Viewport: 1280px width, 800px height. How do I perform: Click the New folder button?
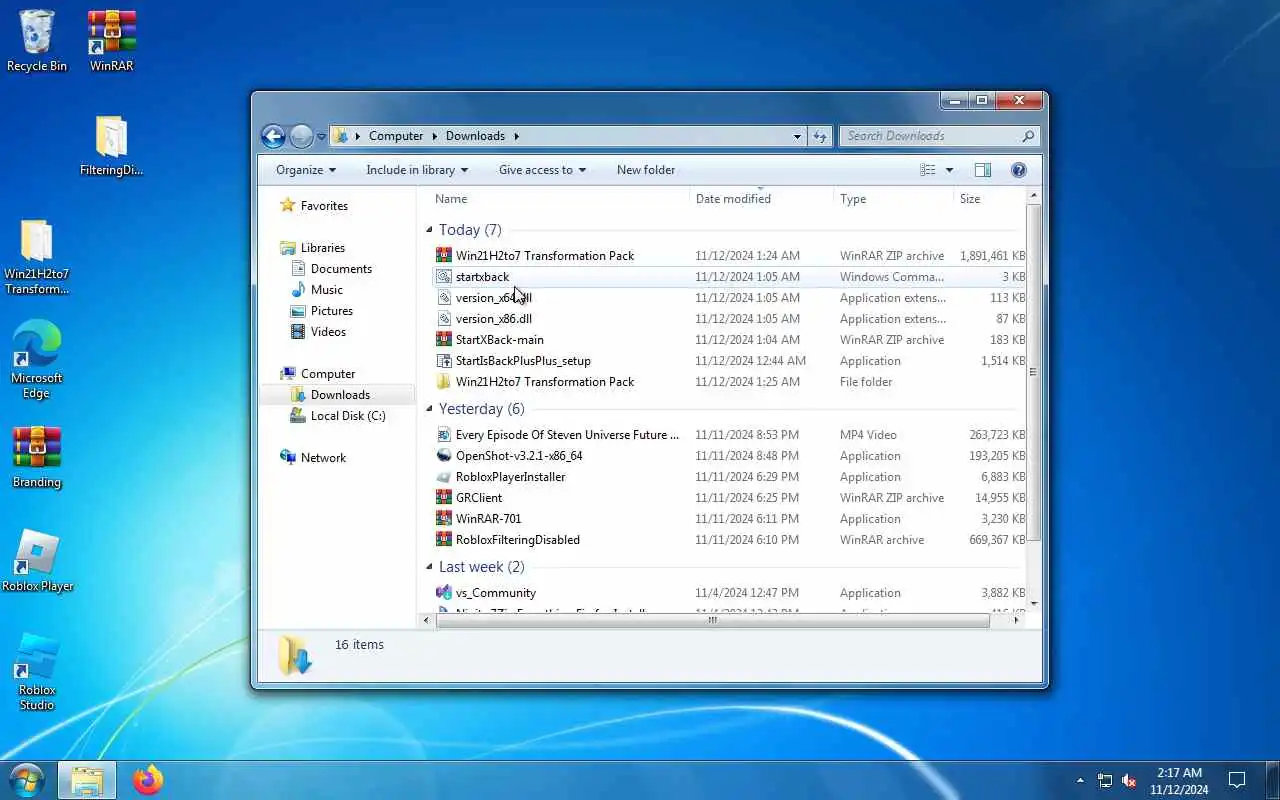coord(646,170)
